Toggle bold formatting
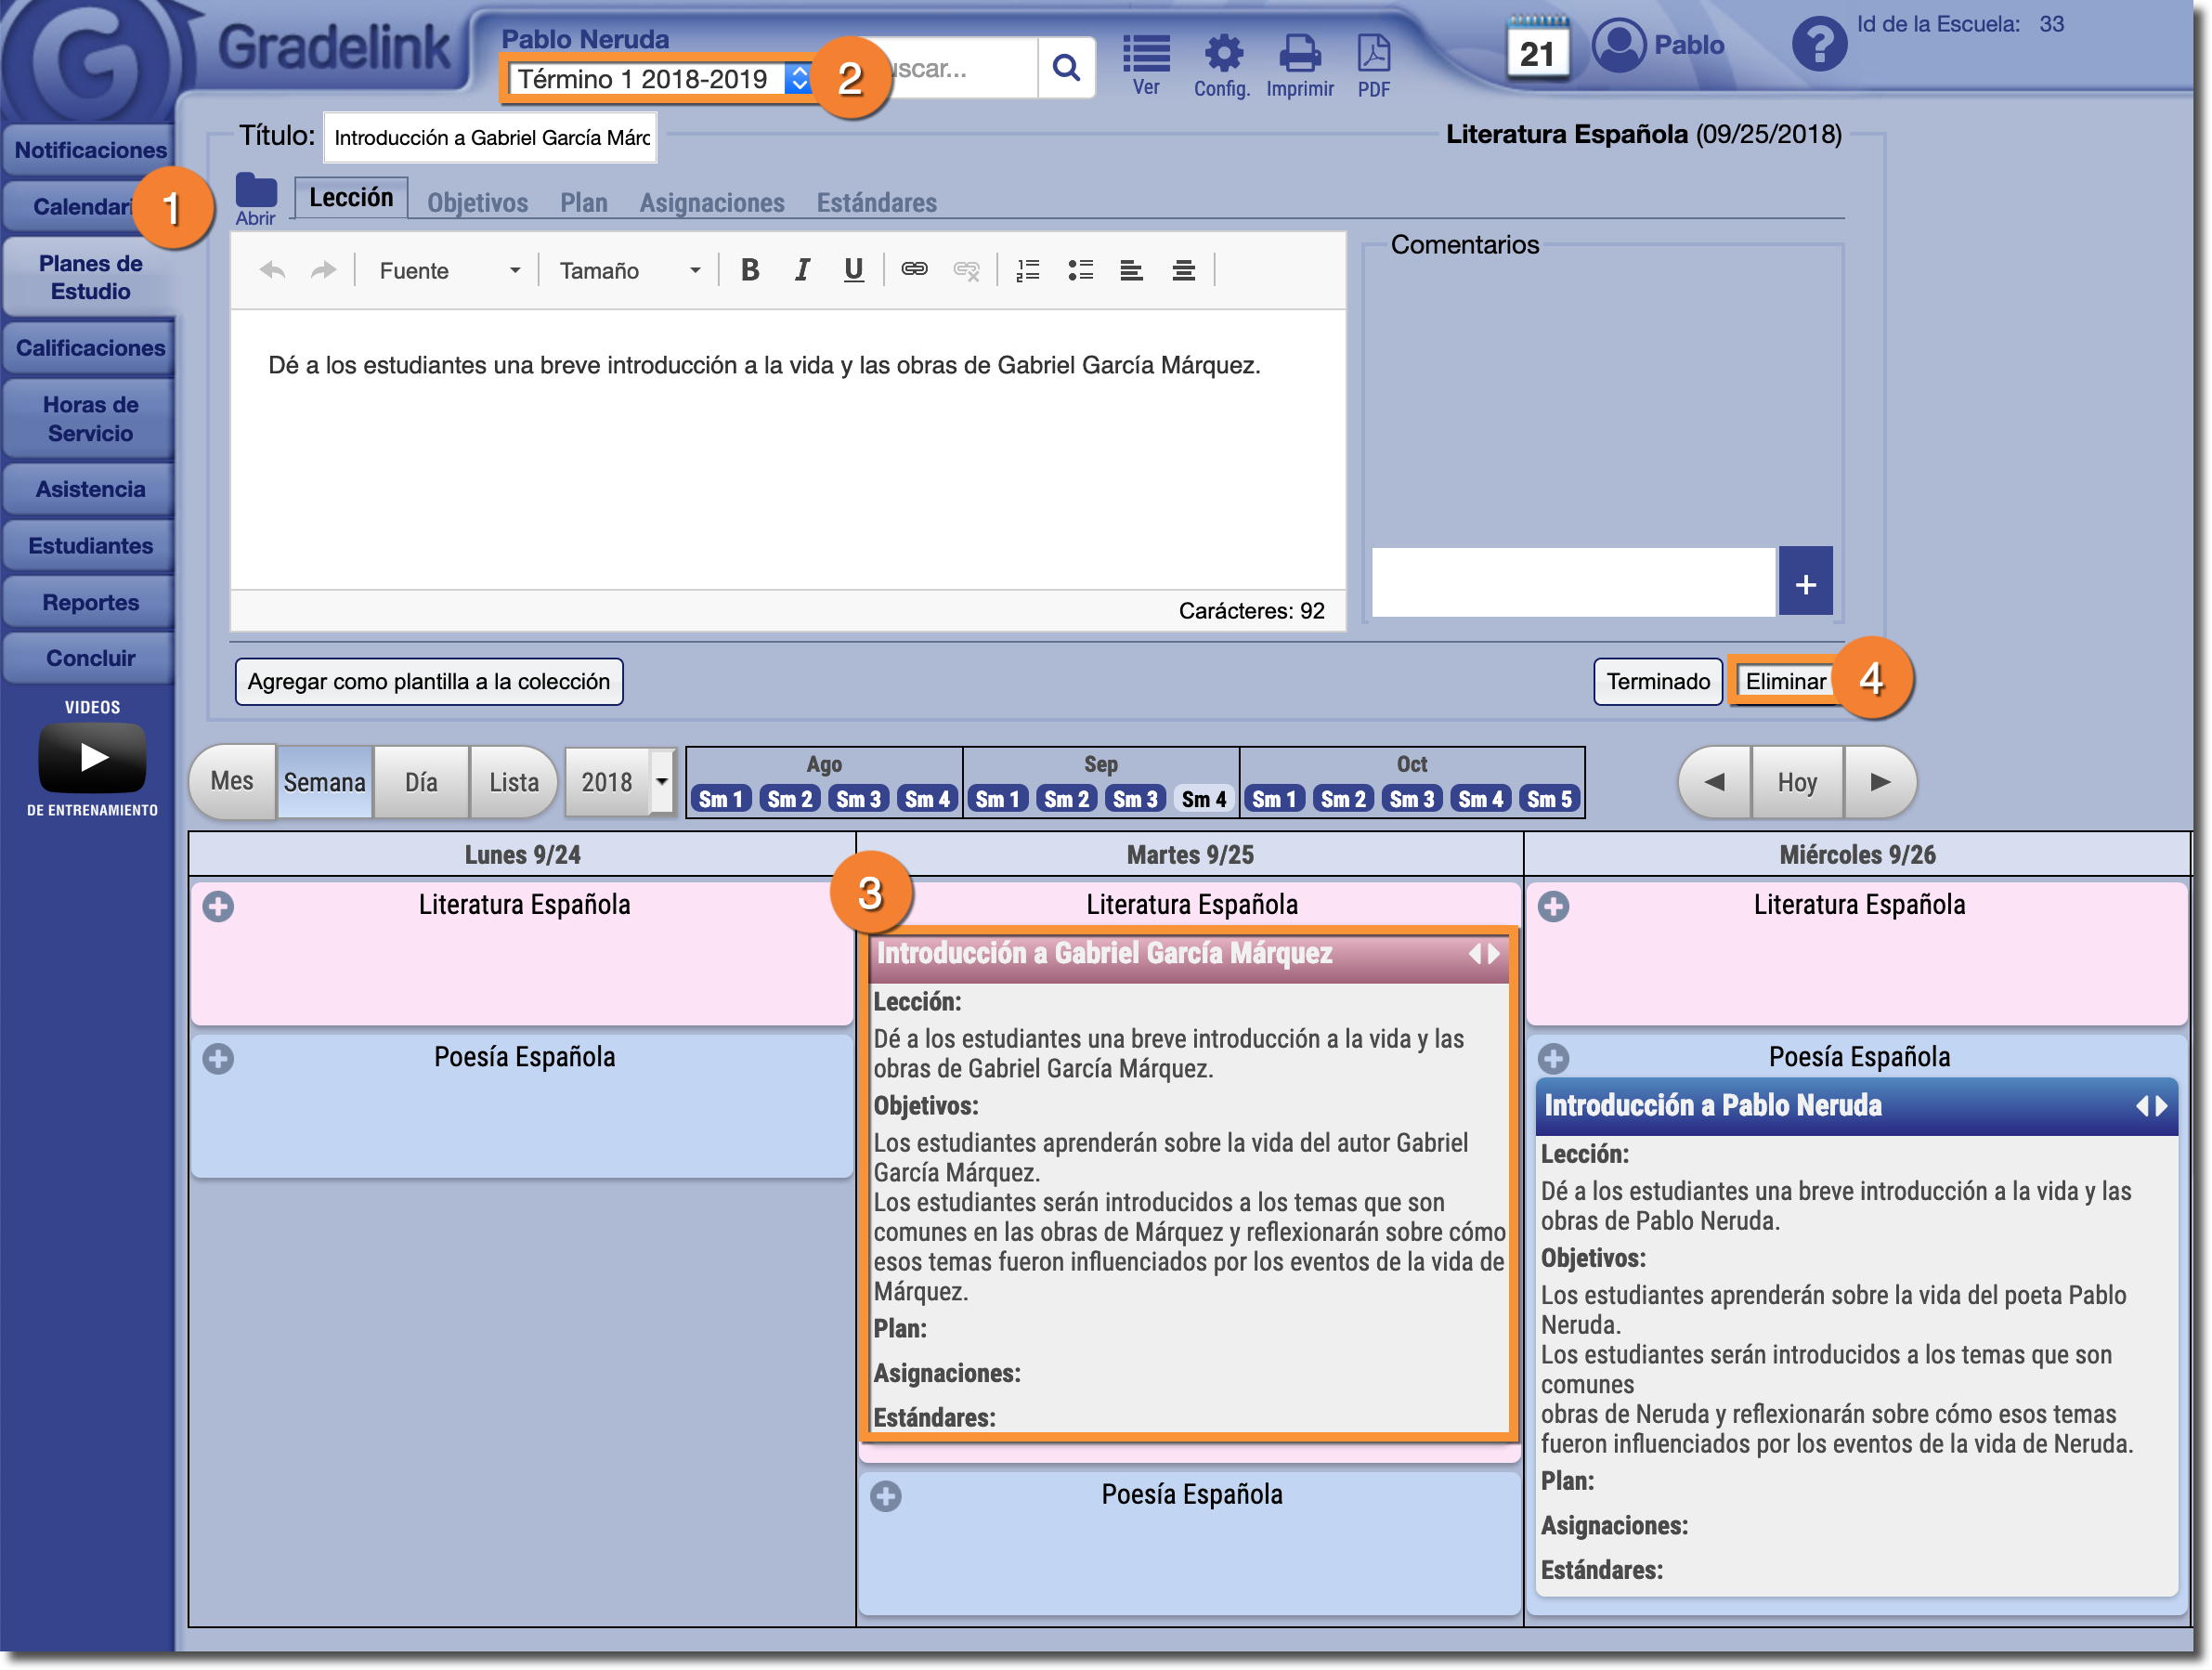2212x1670 pixels. (750, 270)
